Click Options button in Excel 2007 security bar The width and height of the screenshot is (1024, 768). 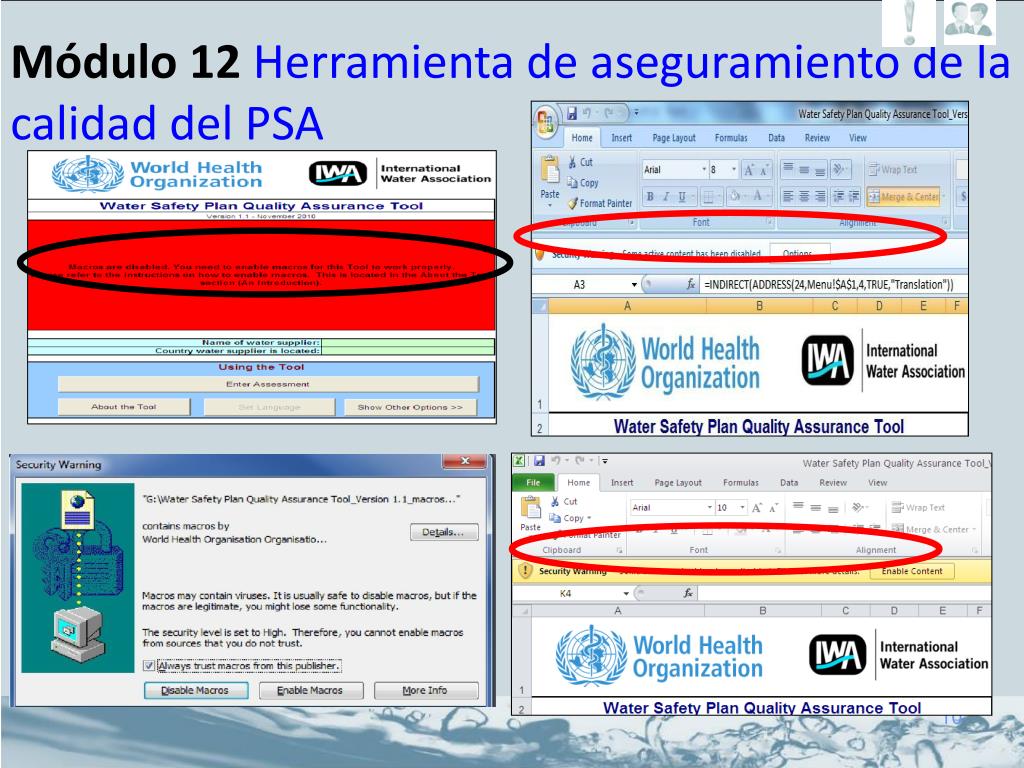(x=800, y=252)
